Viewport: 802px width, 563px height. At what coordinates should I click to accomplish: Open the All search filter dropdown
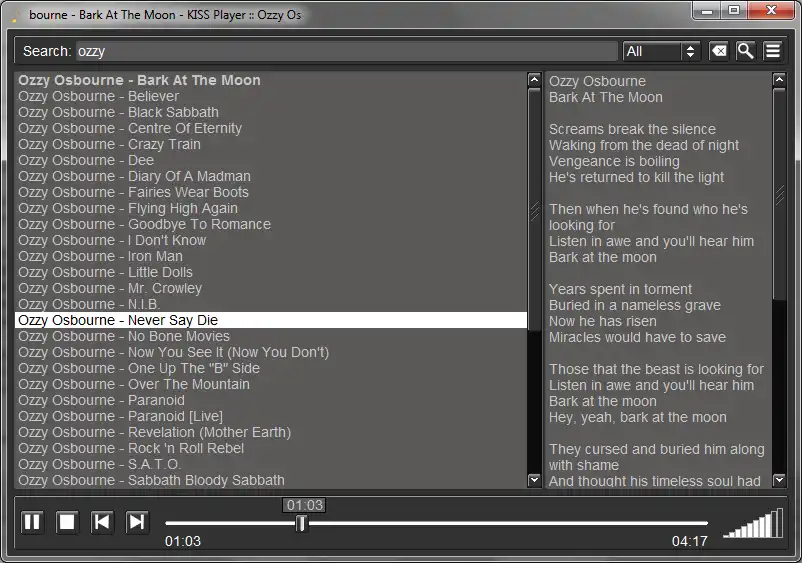pos(661,51)
